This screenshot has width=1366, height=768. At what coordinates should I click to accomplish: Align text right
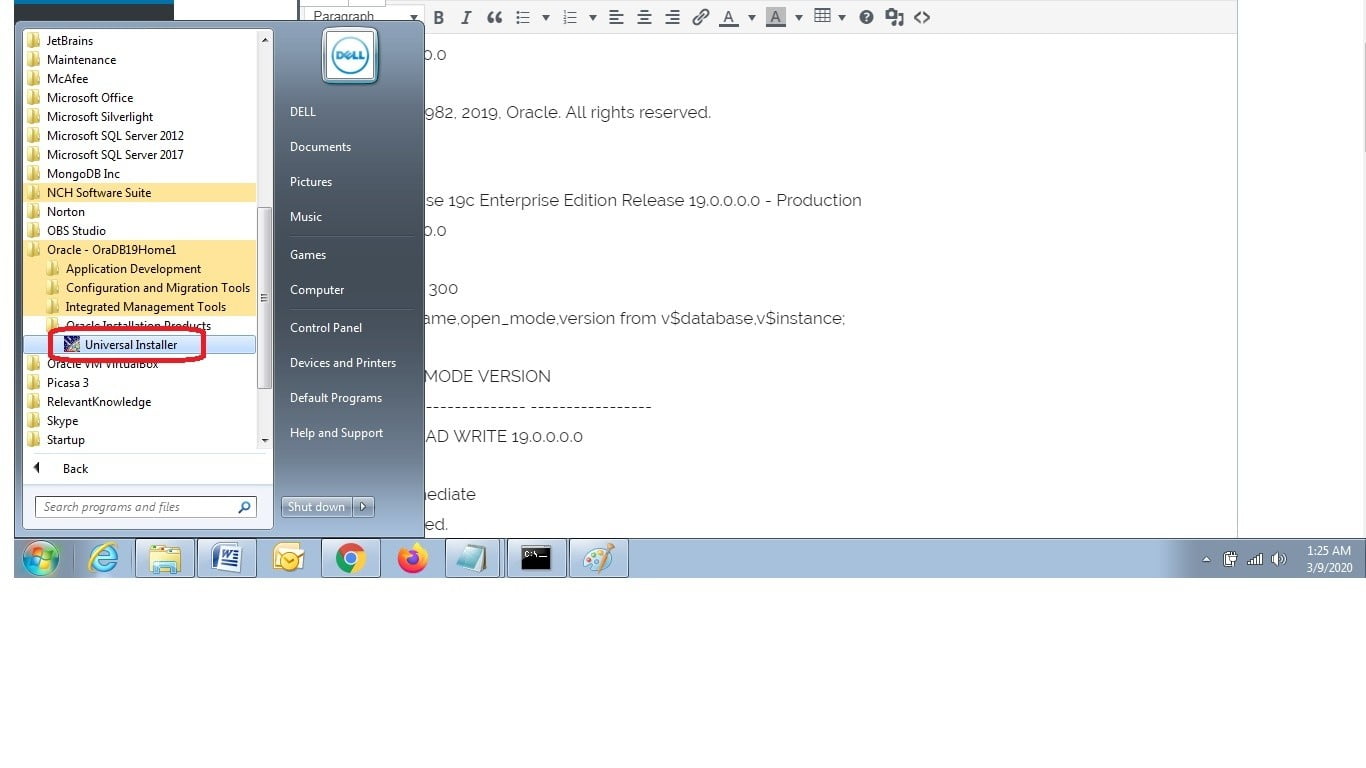[x=673, y=17]
